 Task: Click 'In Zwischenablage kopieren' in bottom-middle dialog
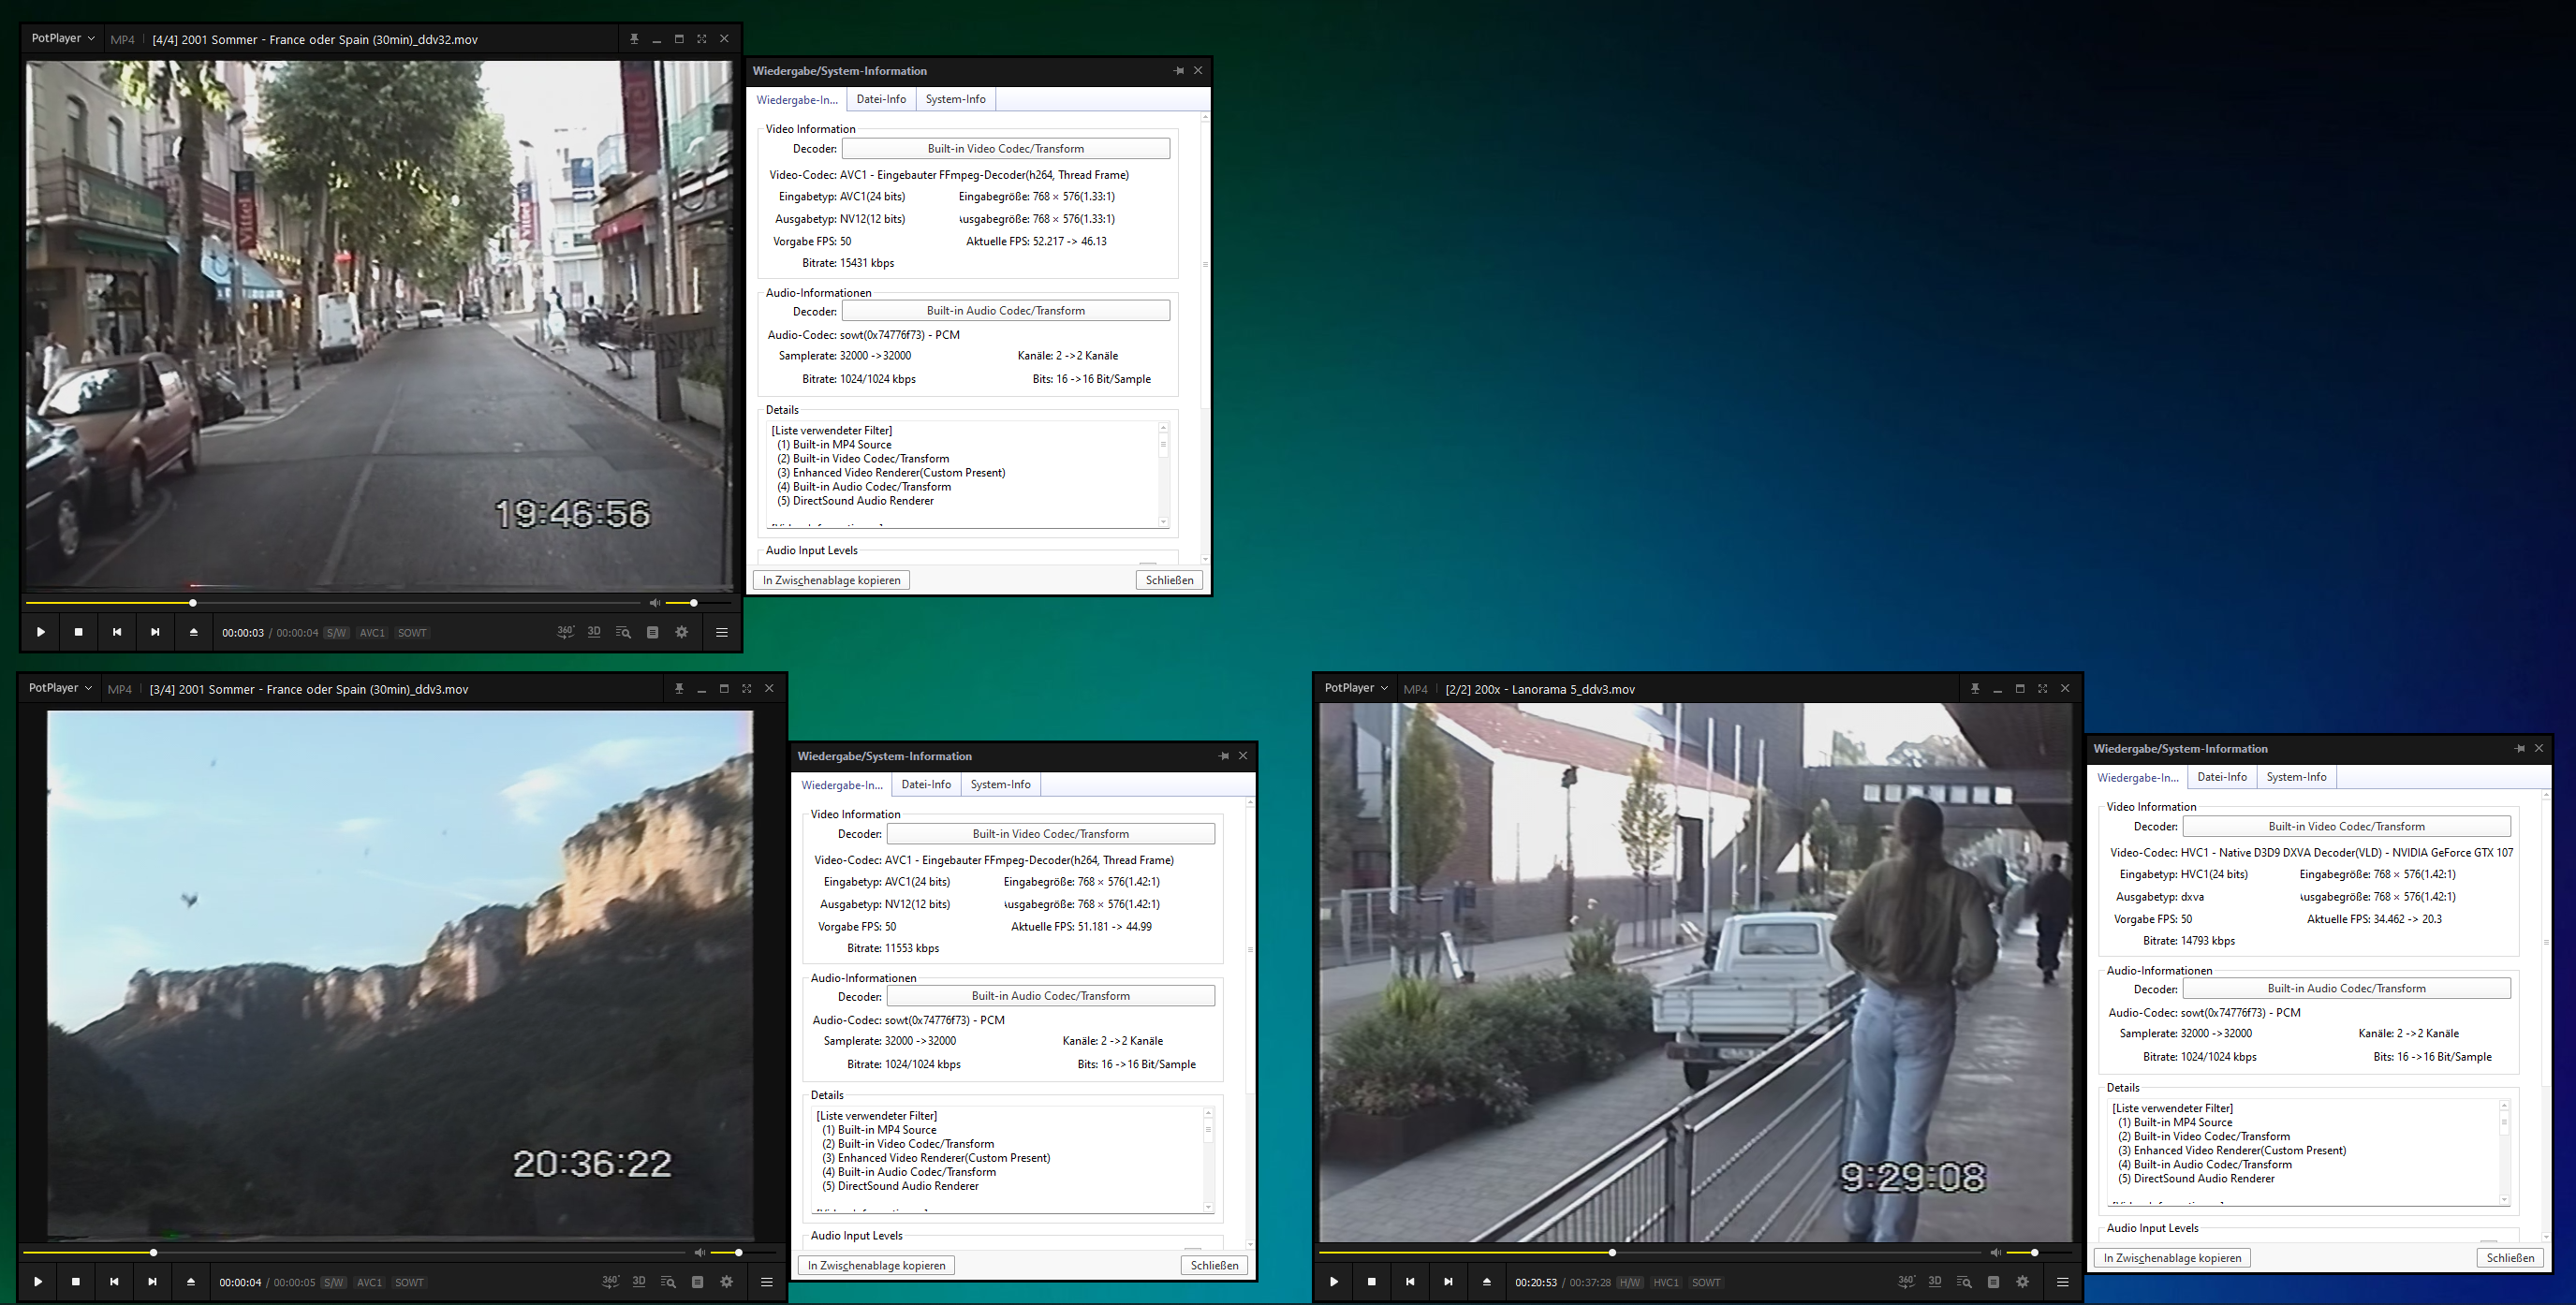pyautogui.click(x=876, y=1265)
